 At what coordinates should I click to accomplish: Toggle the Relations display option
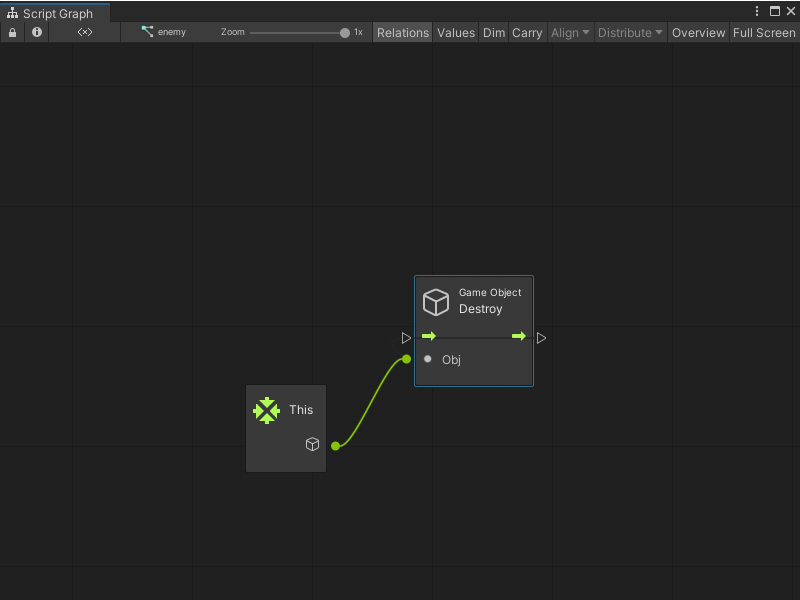402,32
